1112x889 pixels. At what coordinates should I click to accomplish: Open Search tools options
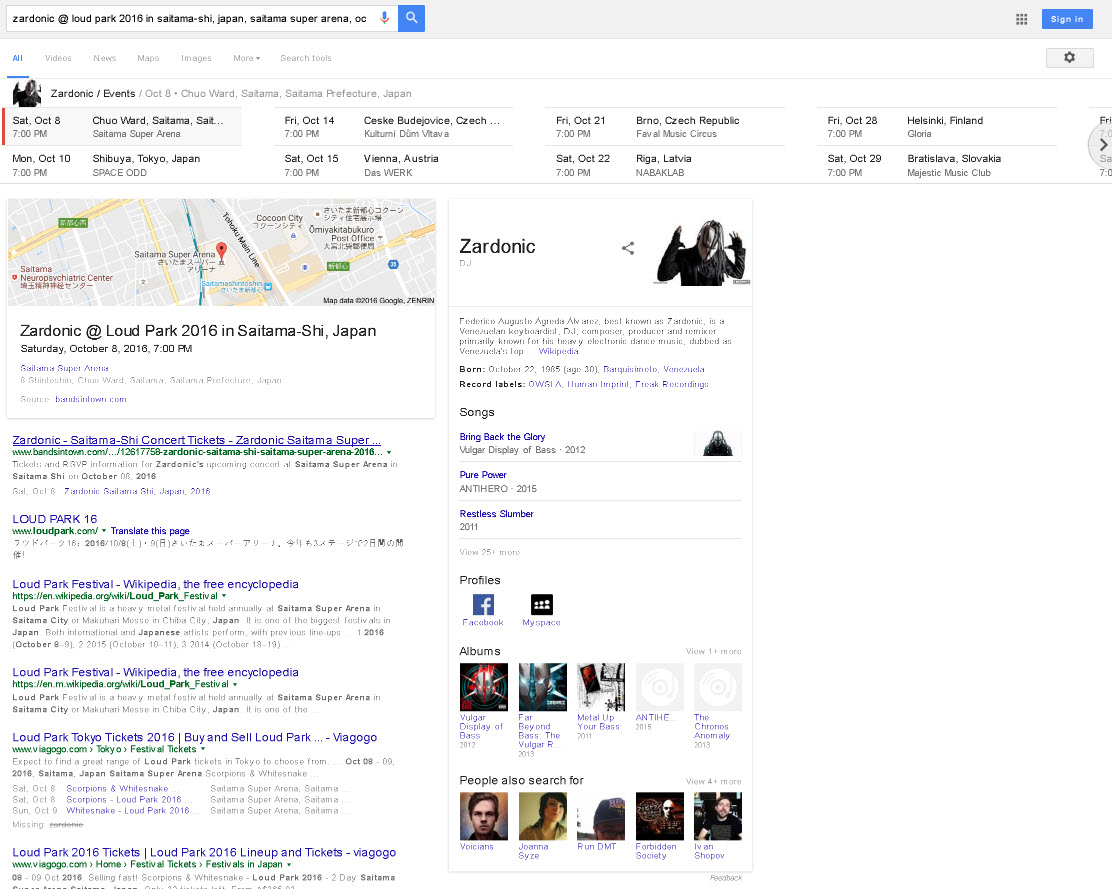tap(306, 58)
